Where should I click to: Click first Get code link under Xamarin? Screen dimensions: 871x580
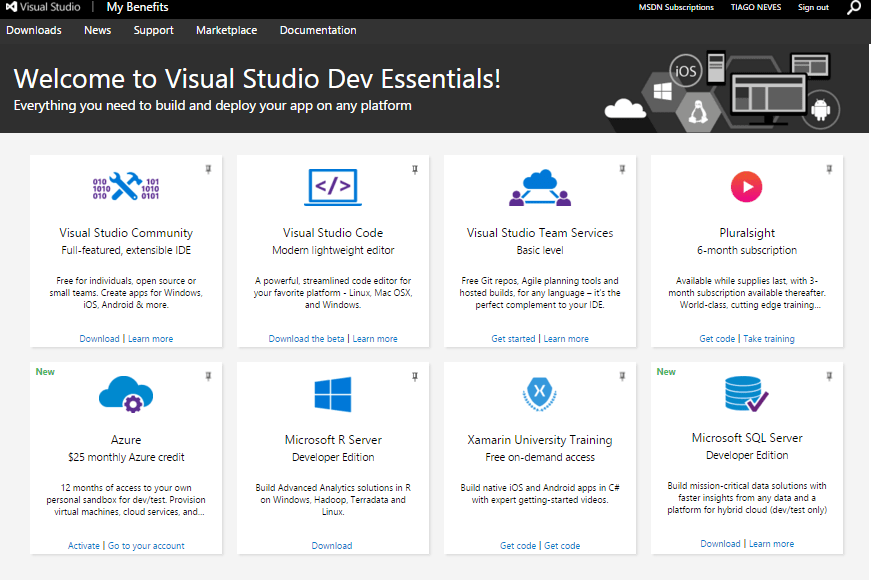click(x=518, y=546)
